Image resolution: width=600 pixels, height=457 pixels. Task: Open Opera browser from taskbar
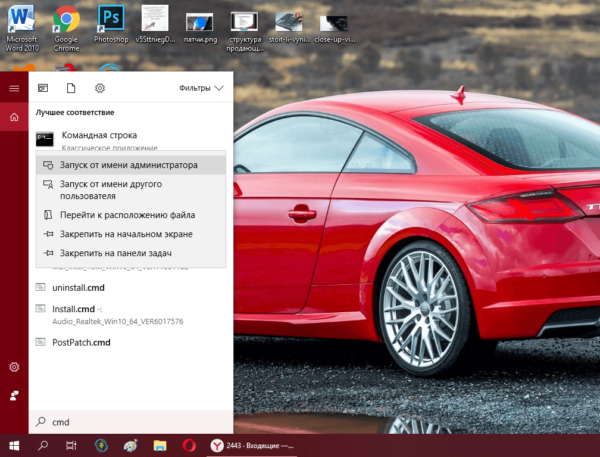coord(189,446)
